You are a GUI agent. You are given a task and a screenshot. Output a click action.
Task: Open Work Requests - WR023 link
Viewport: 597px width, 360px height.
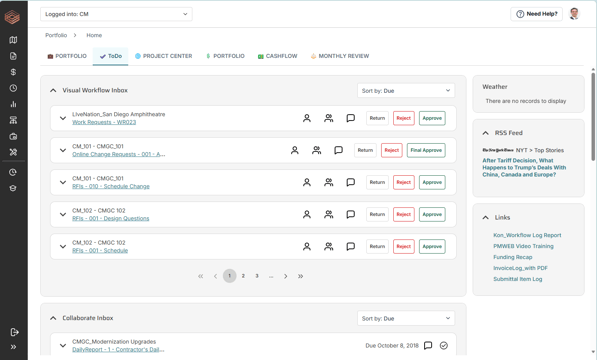[x=104, y=122]
